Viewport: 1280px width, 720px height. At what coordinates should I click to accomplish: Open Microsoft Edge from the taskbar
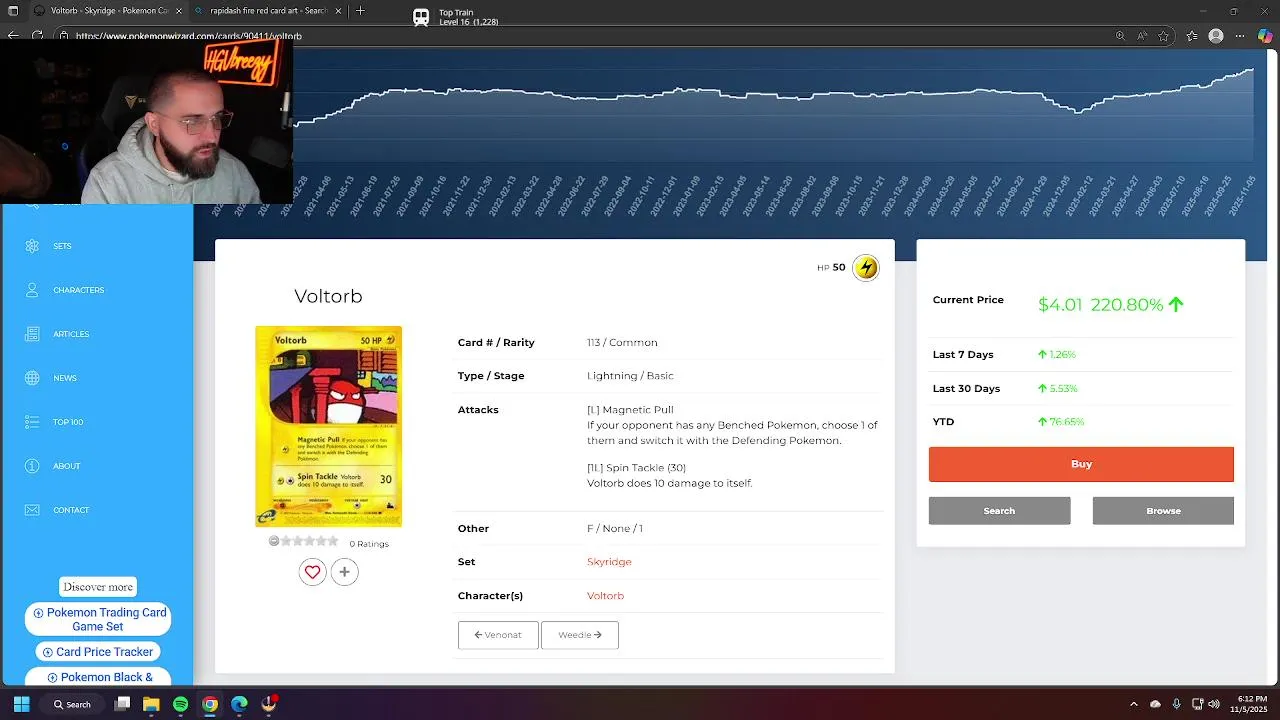click(239, 704)
